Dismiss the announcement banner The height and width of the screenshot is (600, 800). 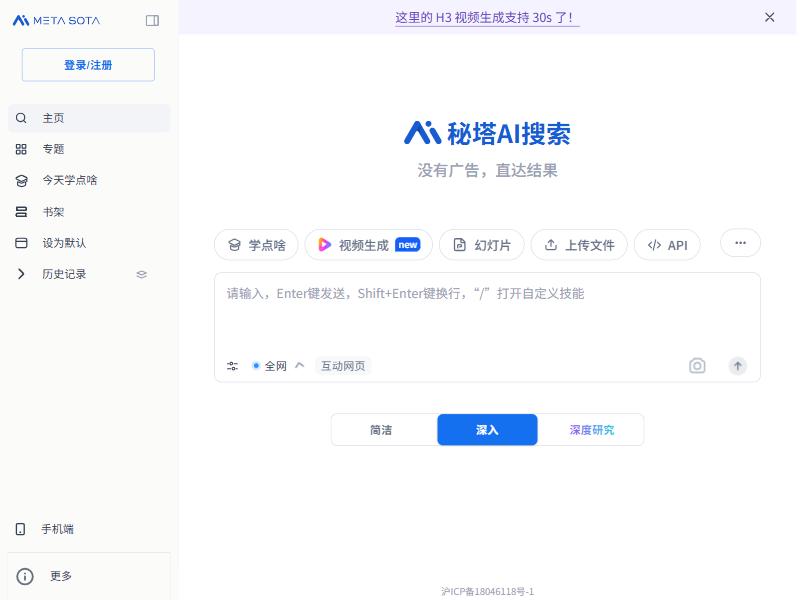pos(769,17)
